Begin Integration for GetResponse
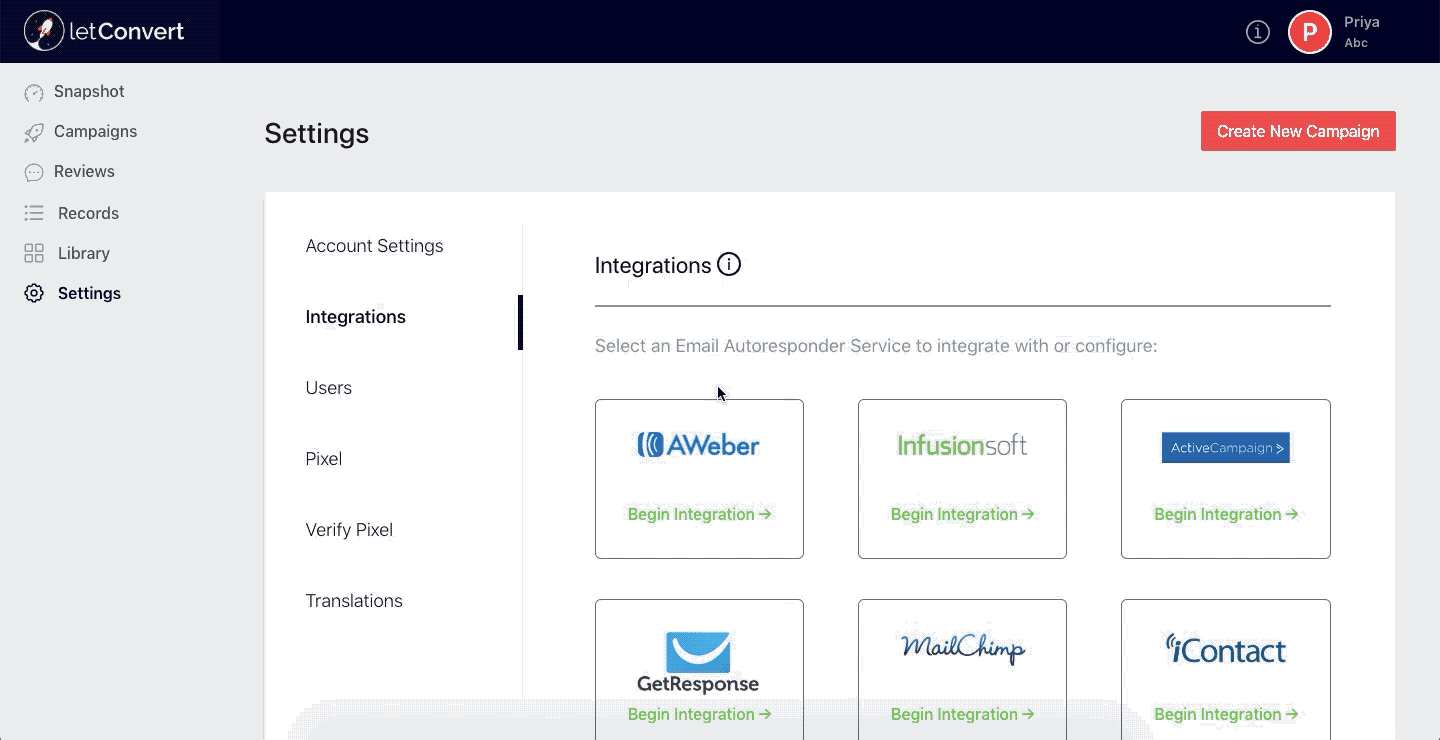 (x=699, y=714)
